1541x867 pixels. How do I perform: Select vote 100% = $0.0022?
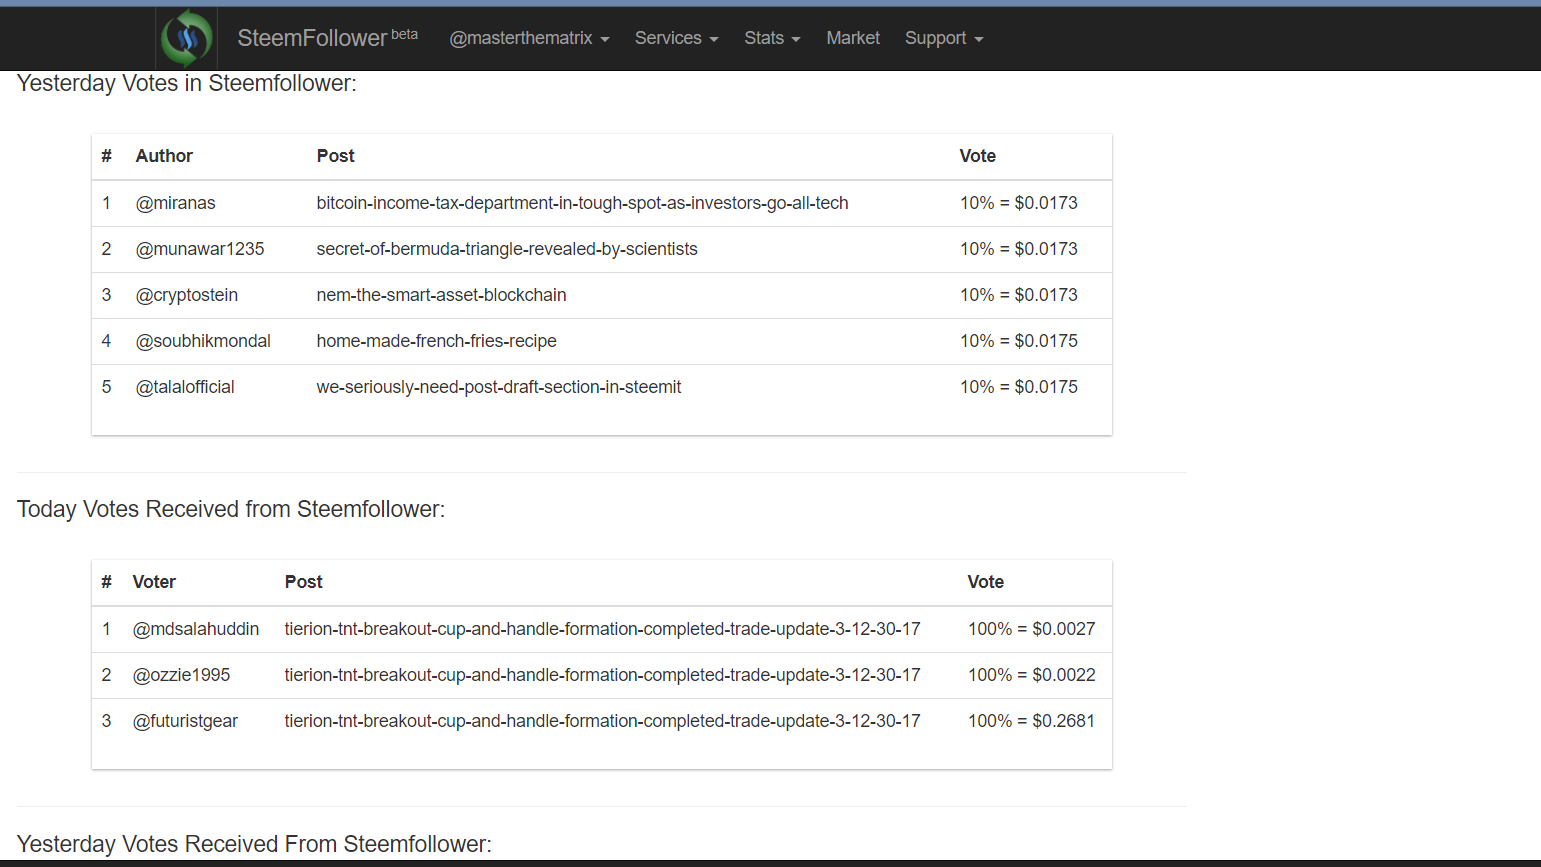point(1032,675)
